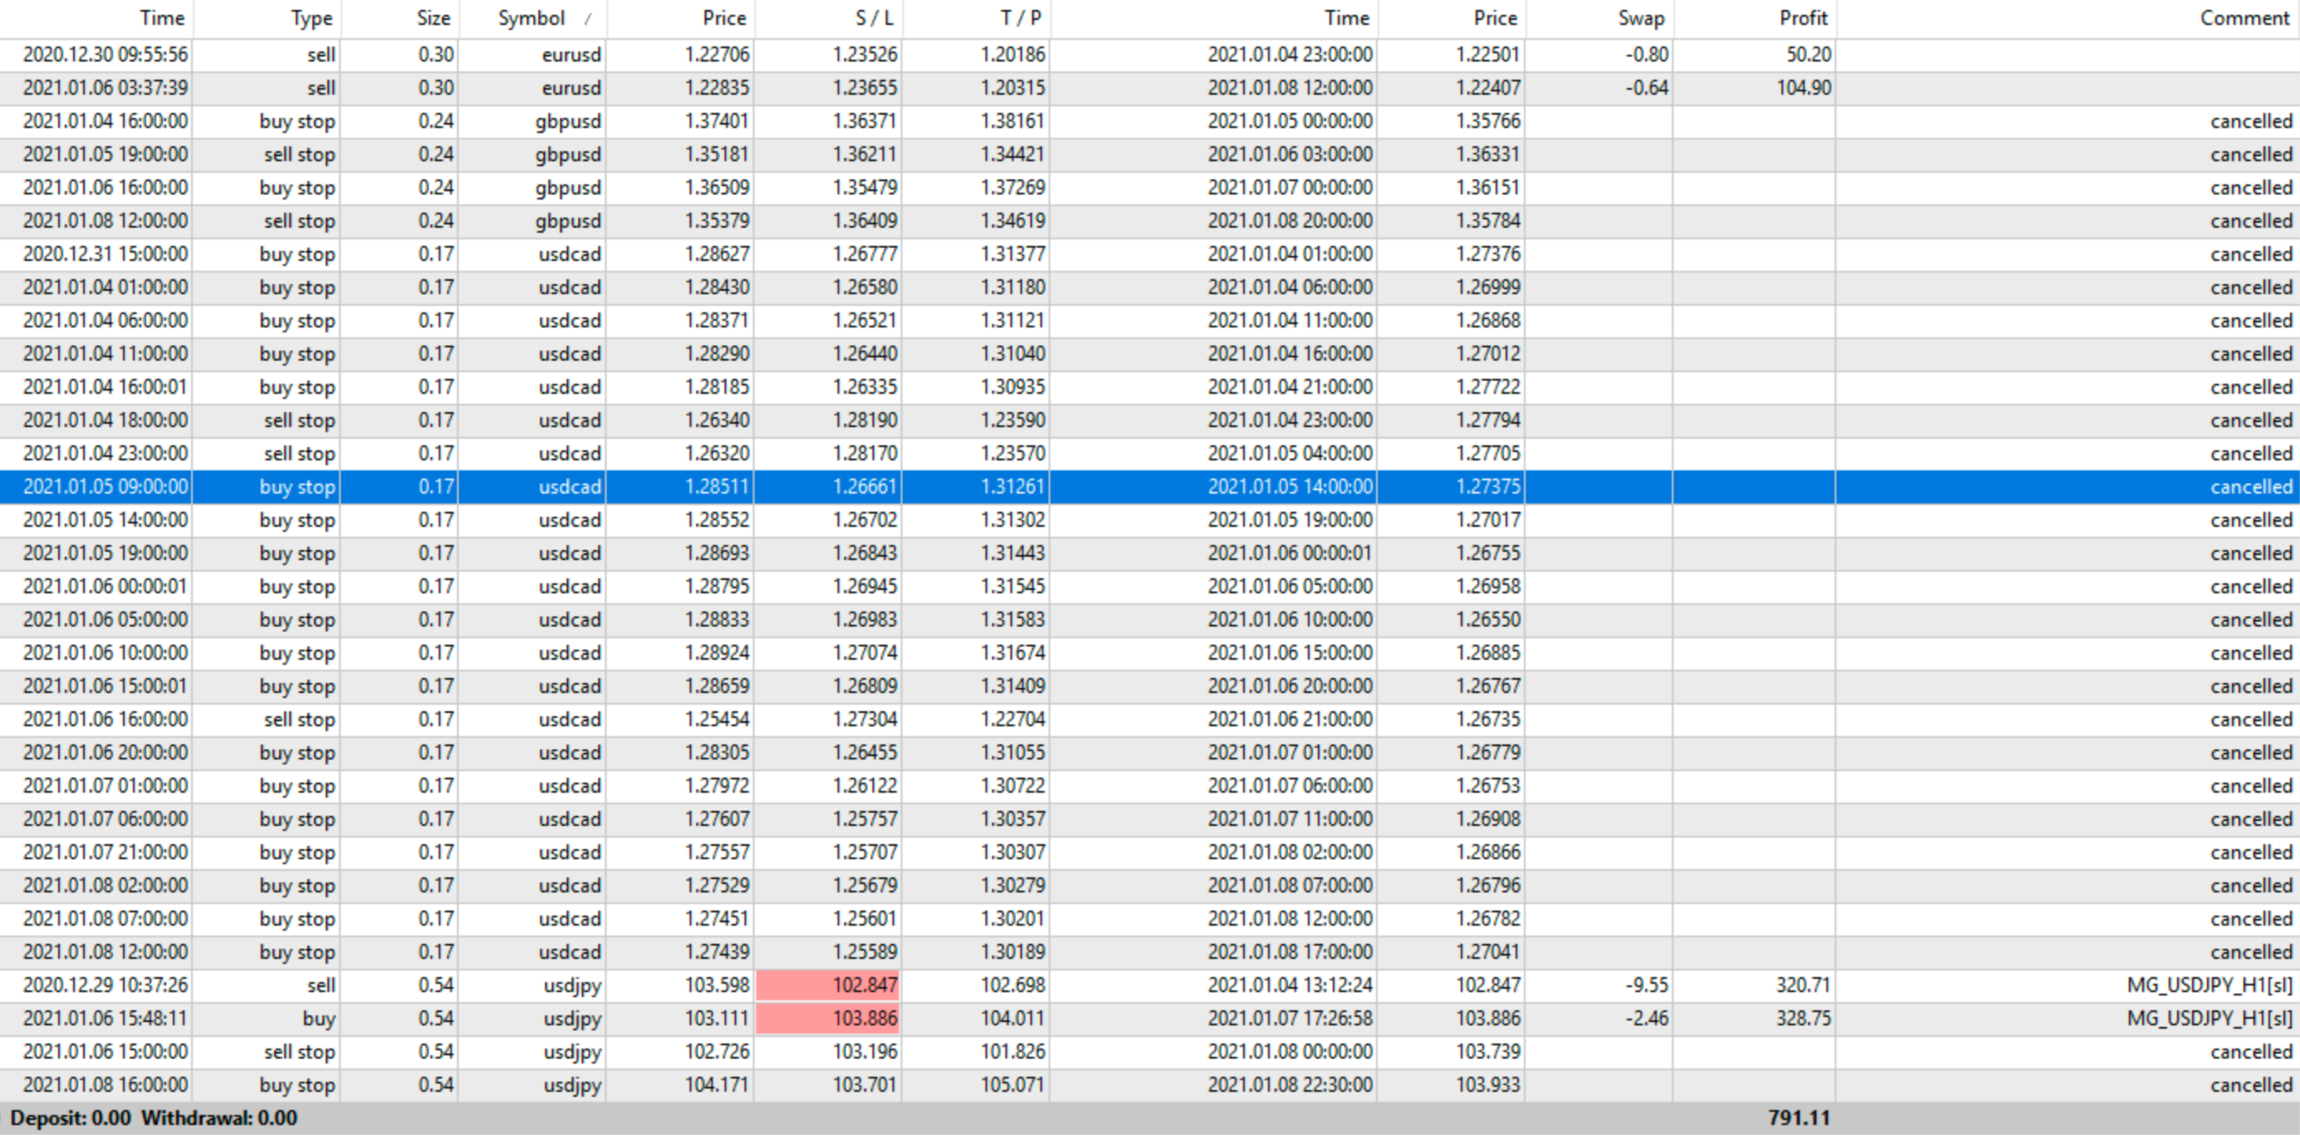Click the total profit 791.11 in summary
This screenshot has width=2300, height=1135.
tap(1798, 1118)
